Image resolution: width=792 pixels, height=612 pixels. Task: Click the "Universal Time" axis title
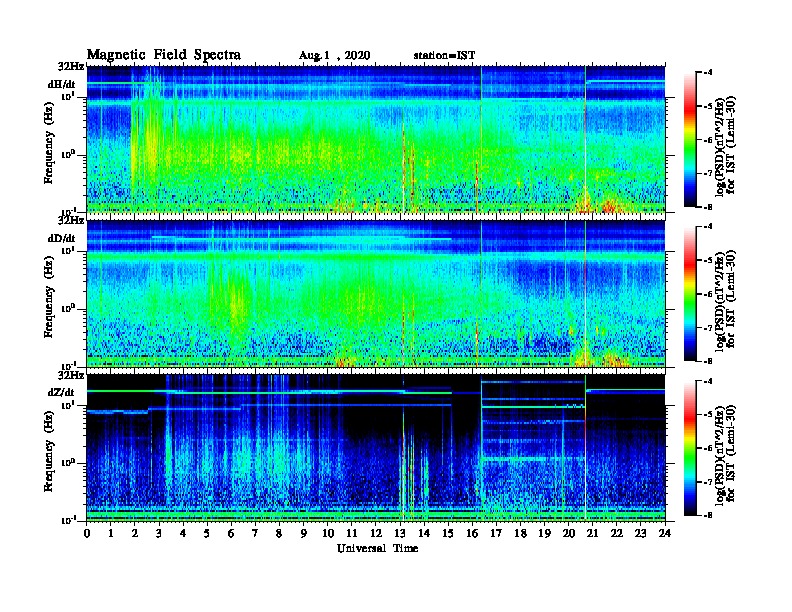tap(377, 548)
